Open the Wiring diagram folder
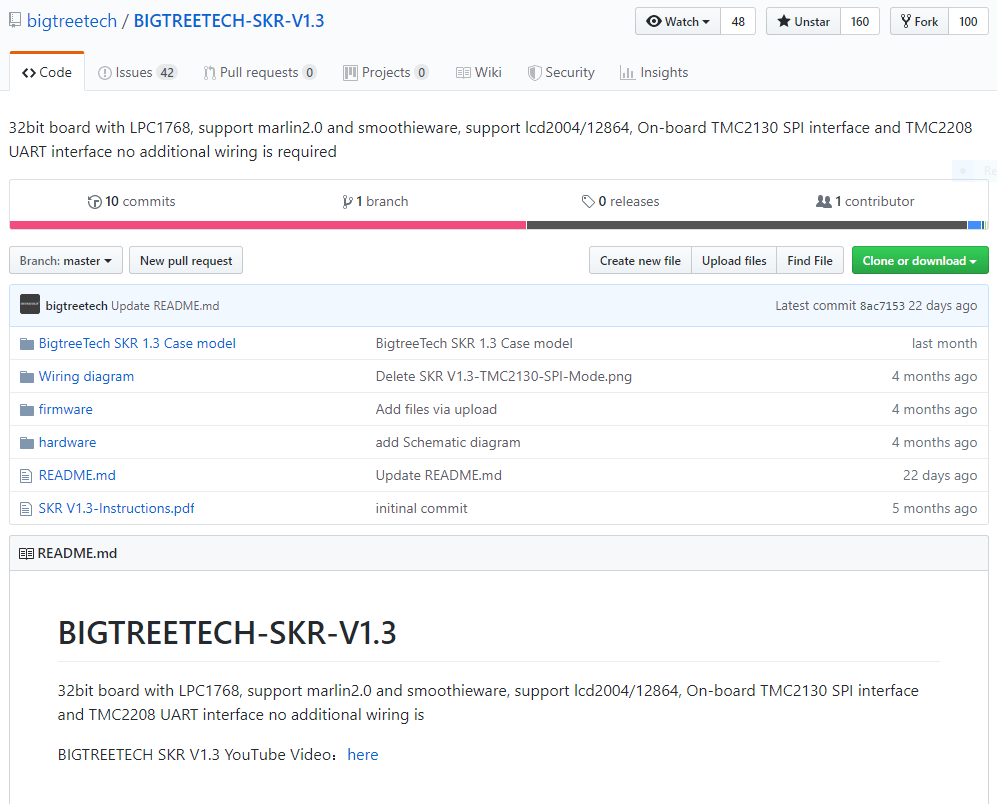 click(x=86, y=377)
